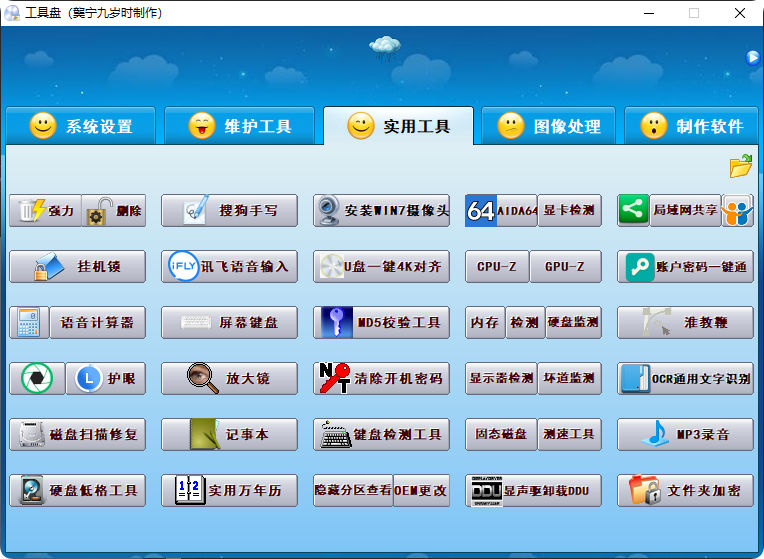Viewport: 764px width, 559px height.
Task: Open the AIDA64 tool
Action: tap(501, 211)
